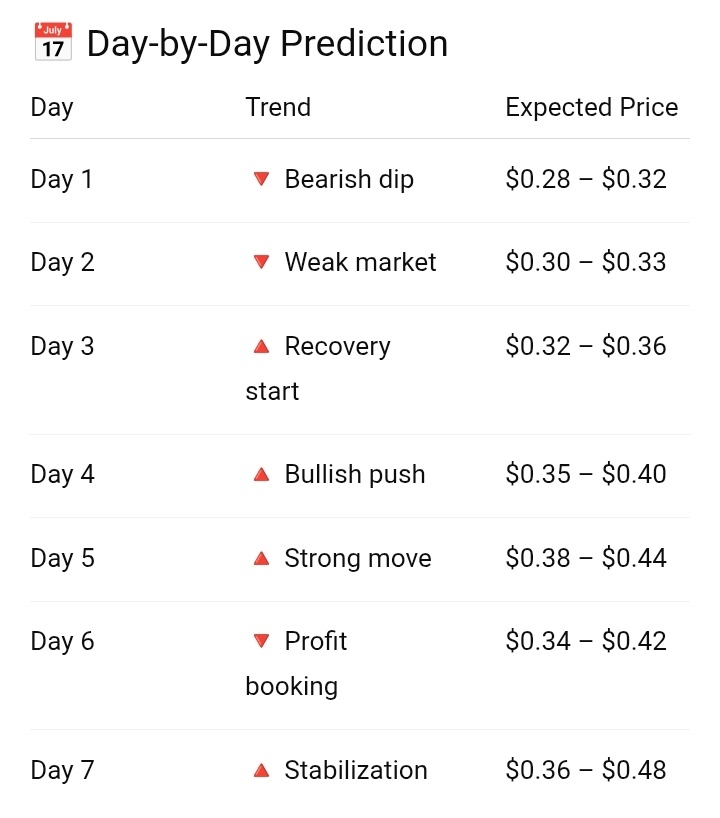This screenshot has height=818, width=720.
Task: Click the $0.28 – $0.32 price range
Action: 585,179
